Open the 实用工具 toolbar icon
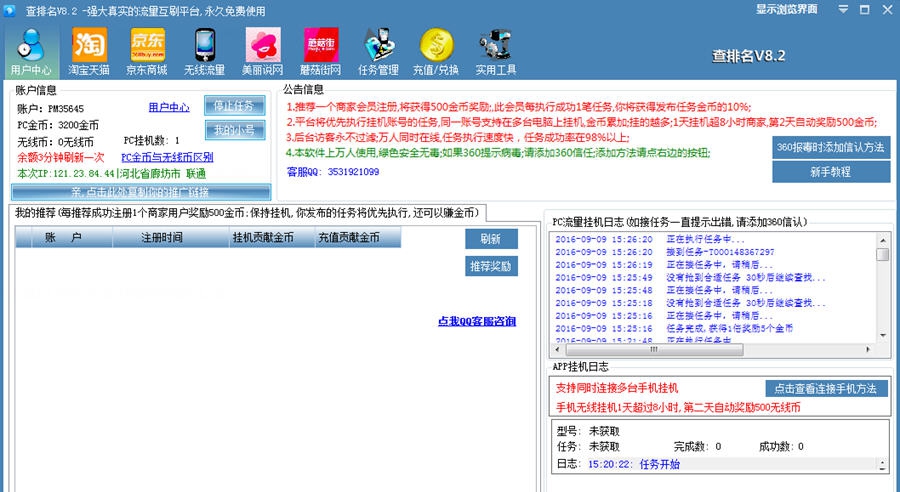 coord(495,52)
